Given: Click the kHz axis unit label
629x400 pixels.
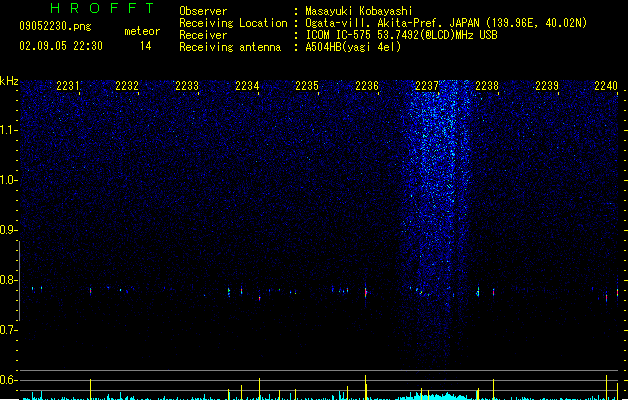Looking at the screenshot, I should point(9,81).
